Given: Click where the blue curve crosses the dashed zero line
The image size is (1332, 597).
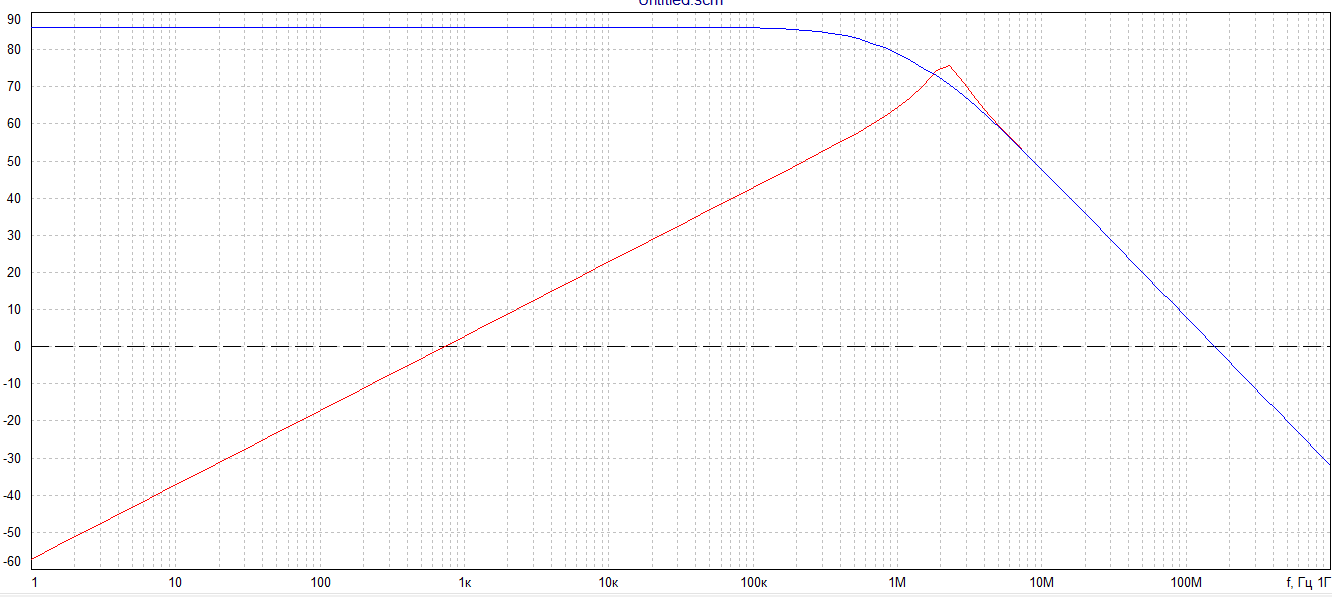Looking at the screenshot, I should pos(1215,346).
